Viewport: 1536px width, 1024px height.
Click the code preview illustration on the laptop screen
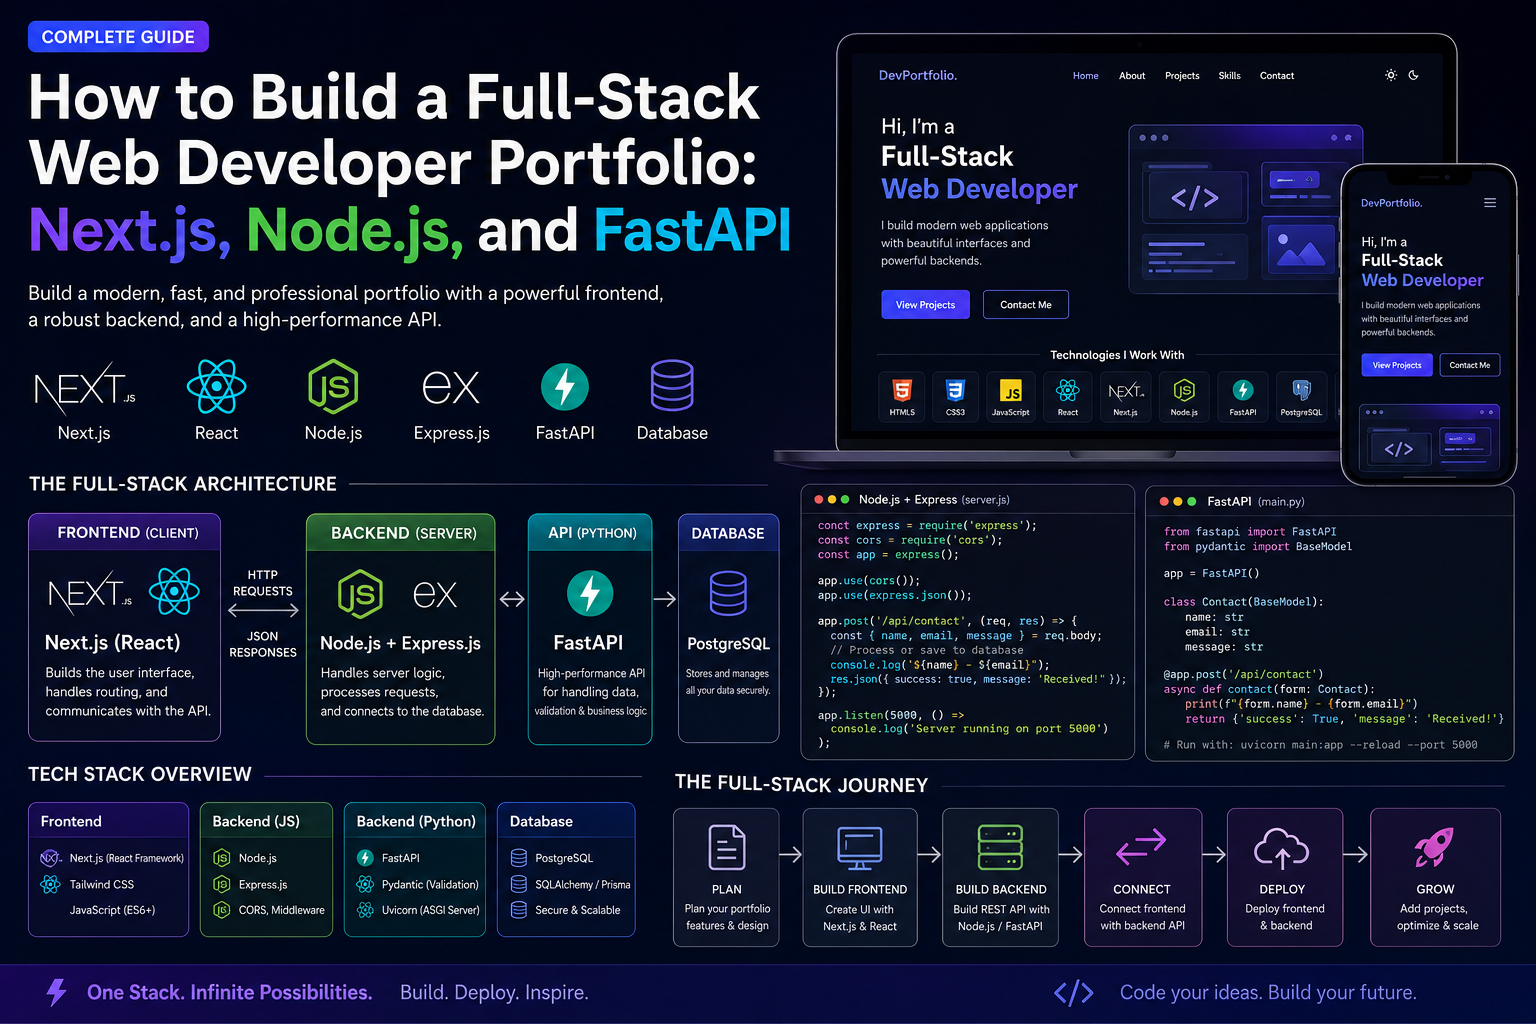pos(1246,208)
